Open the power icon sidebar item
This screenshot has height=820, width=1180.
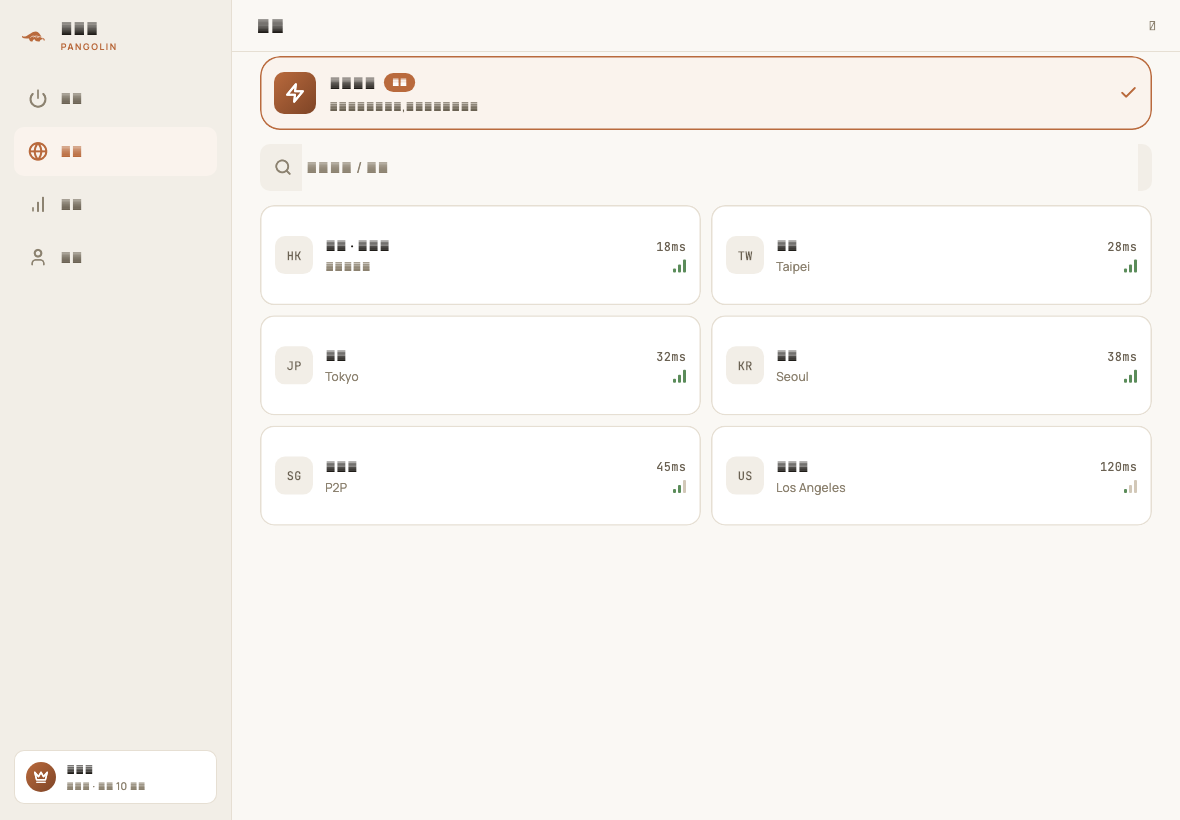[x=115, y=99]
